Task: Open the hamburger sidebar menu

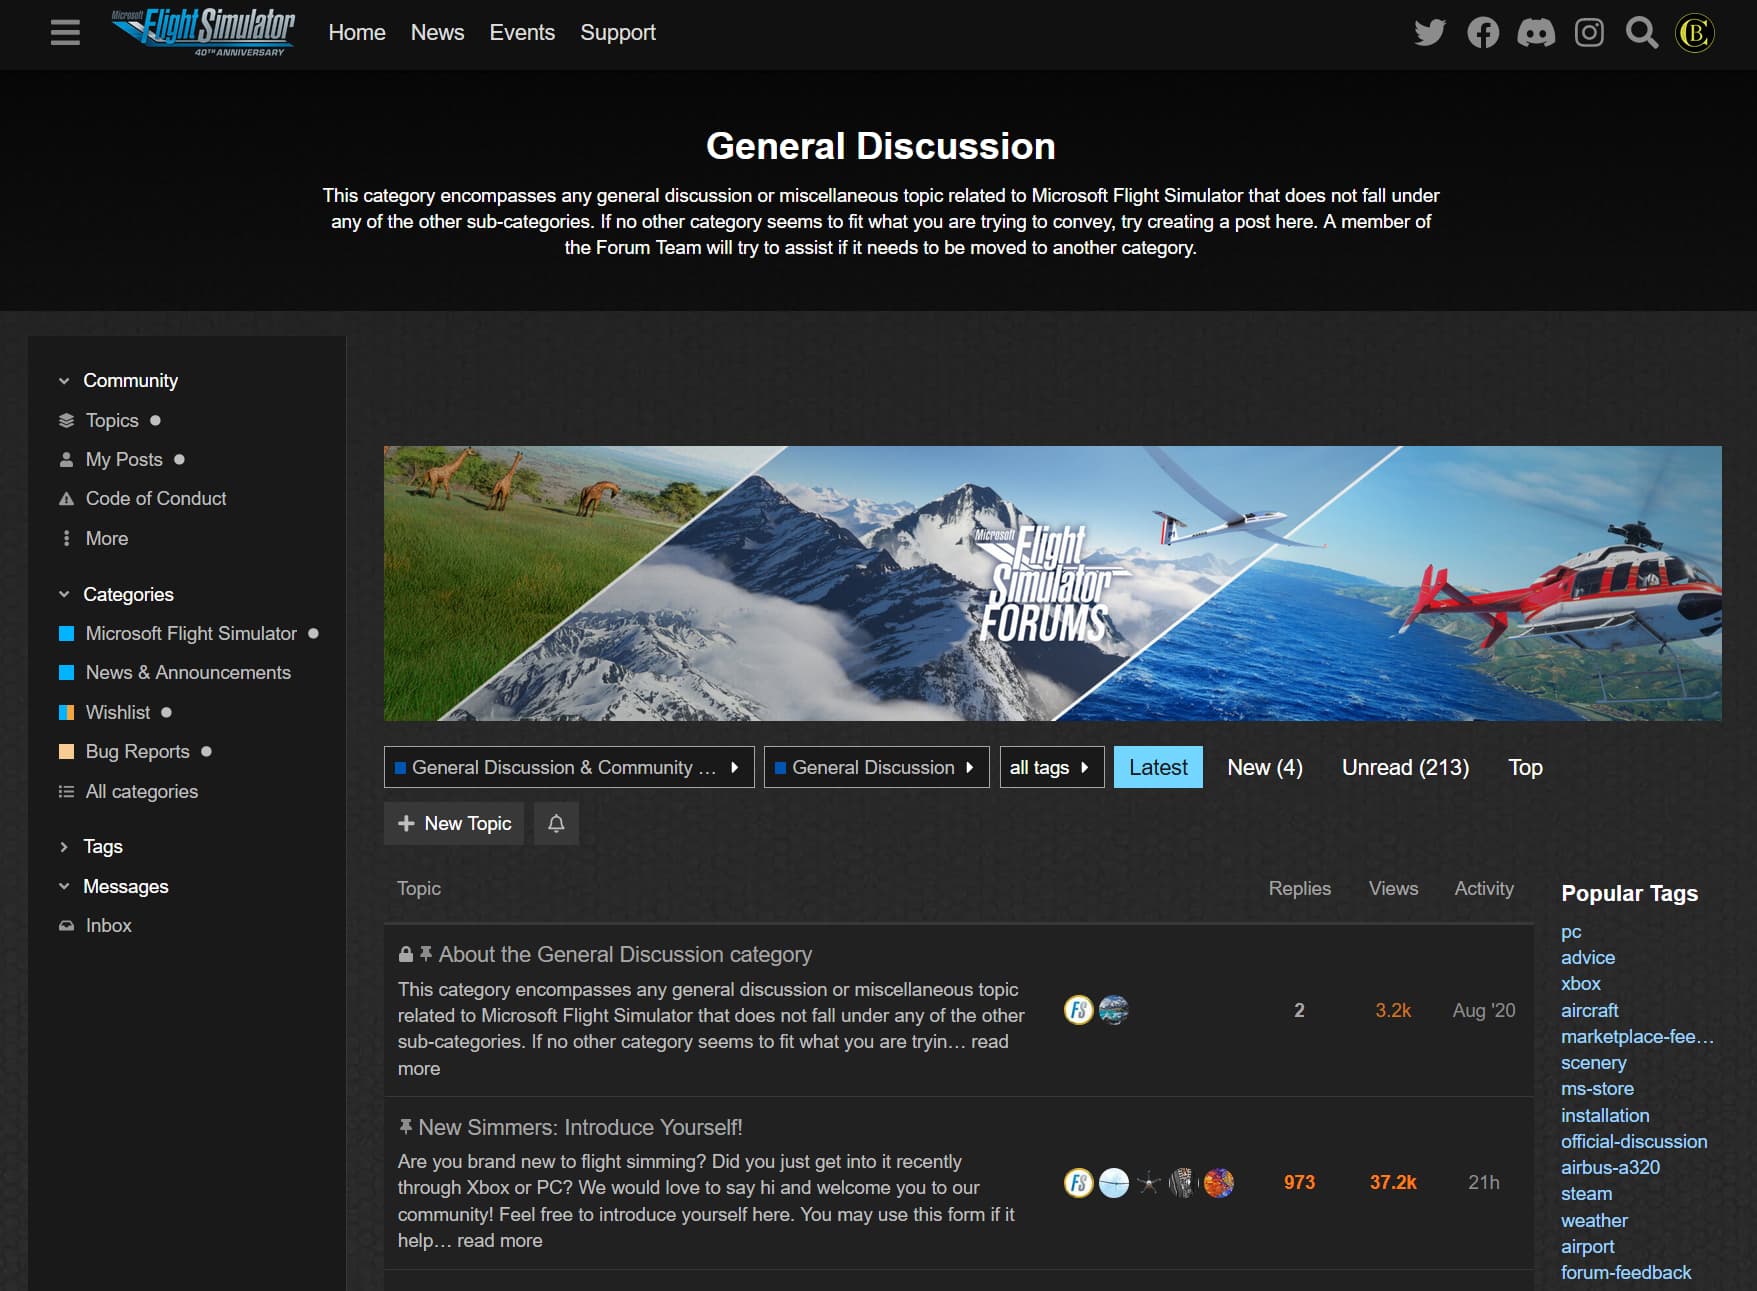Action: pyautogui.click(x=65, y=33)
